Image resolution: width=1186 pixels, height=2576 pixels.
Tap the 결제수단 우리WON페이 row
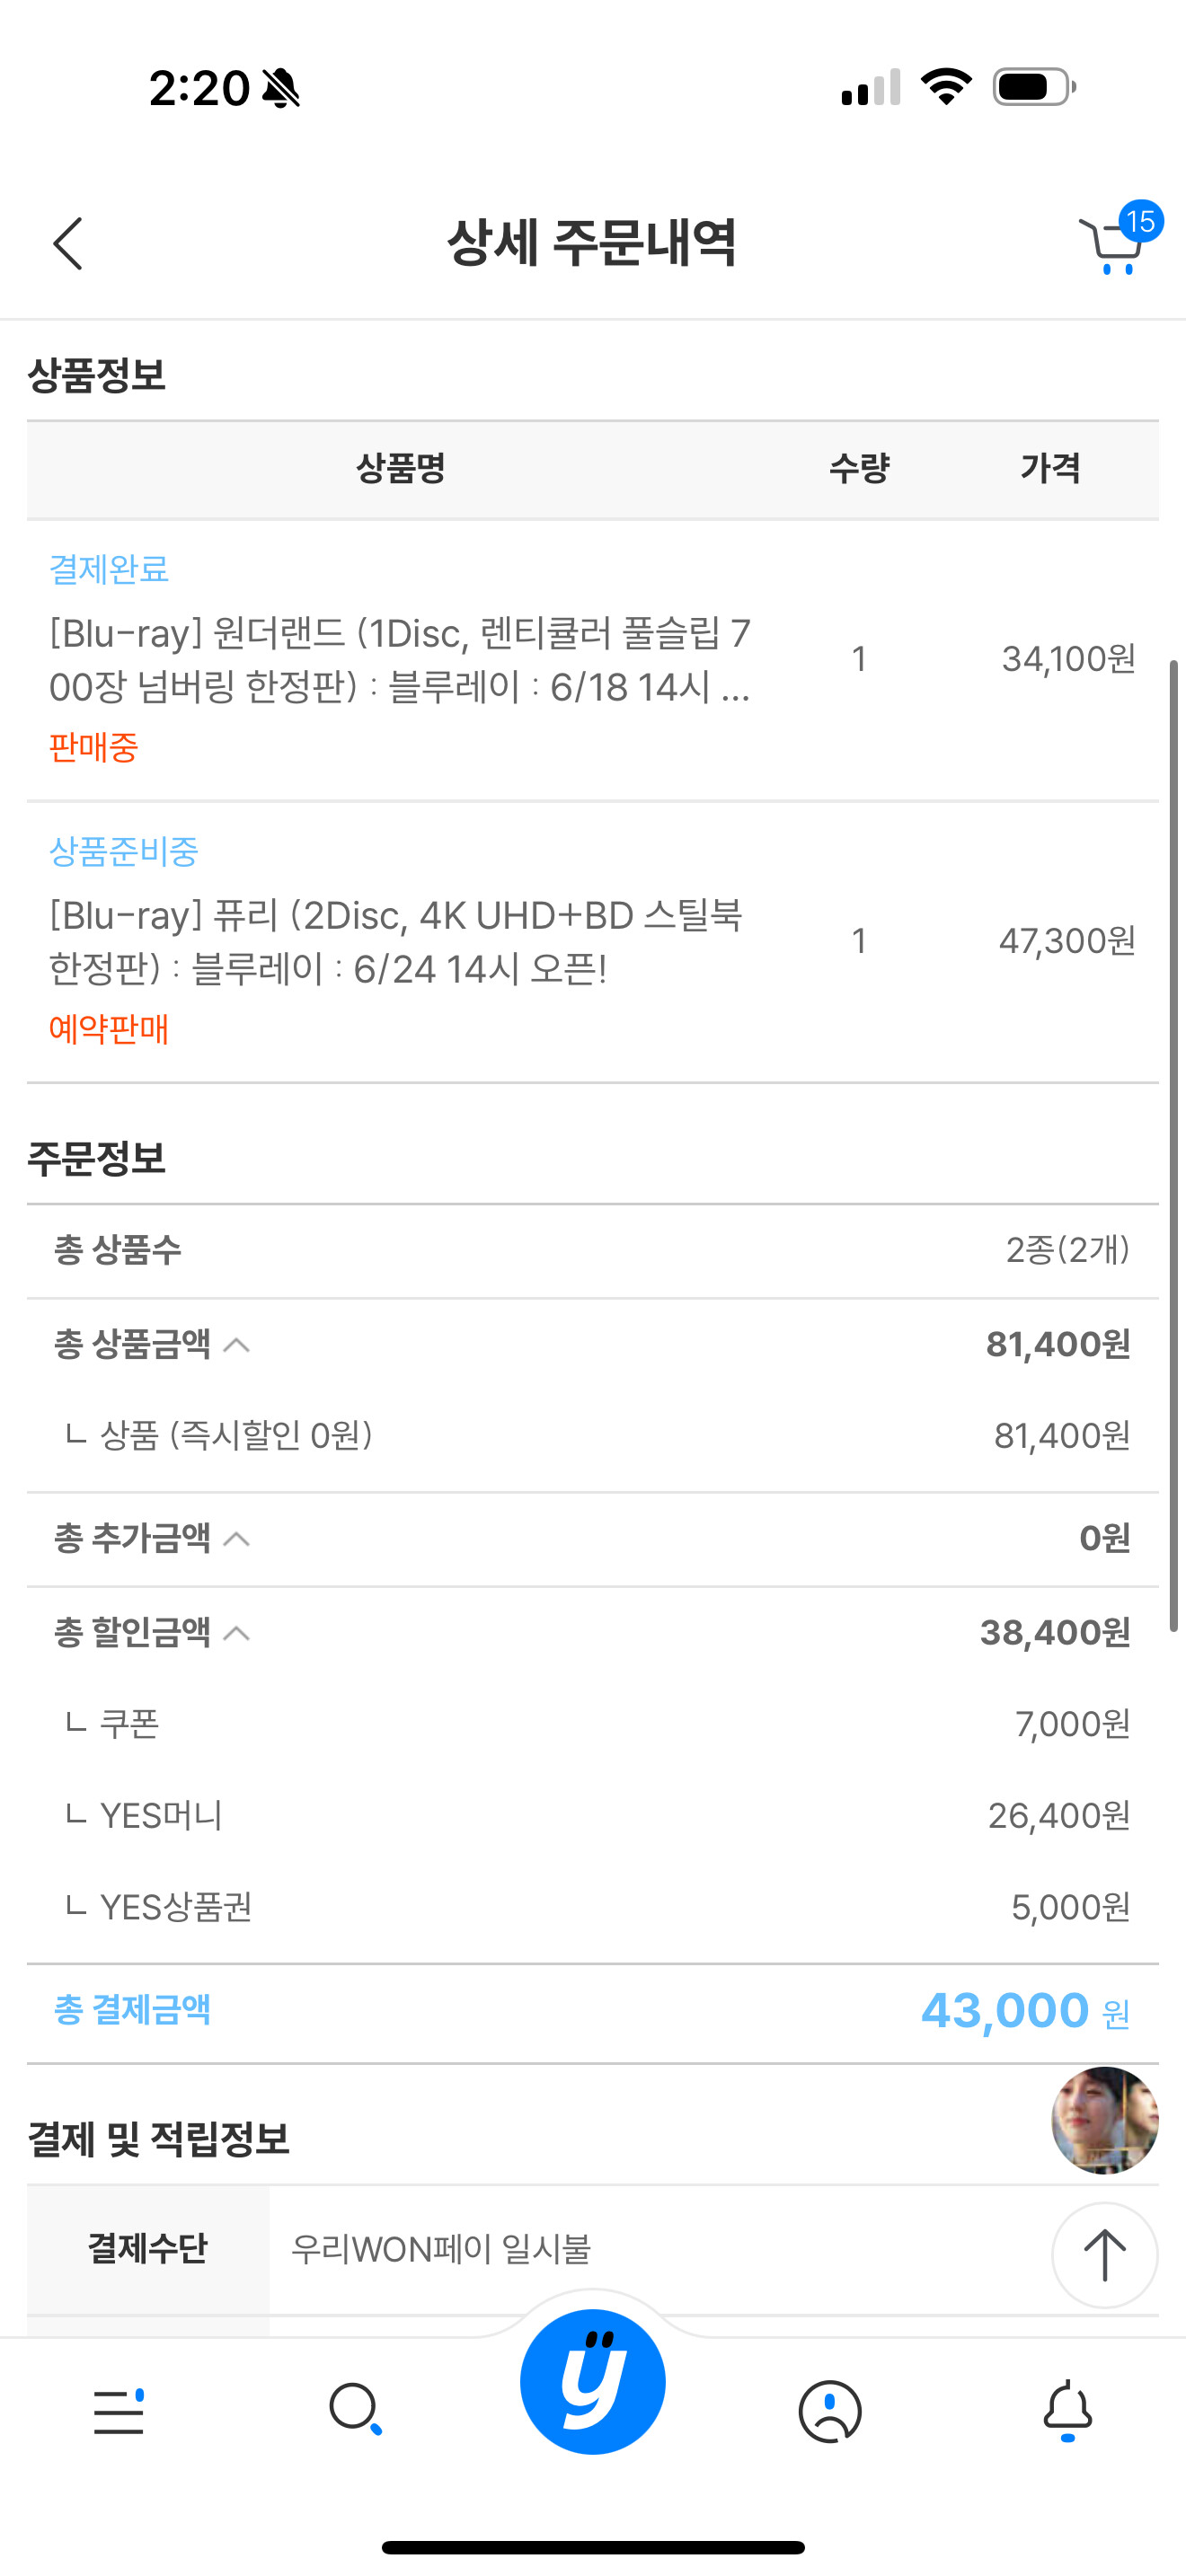point(592,2249)
